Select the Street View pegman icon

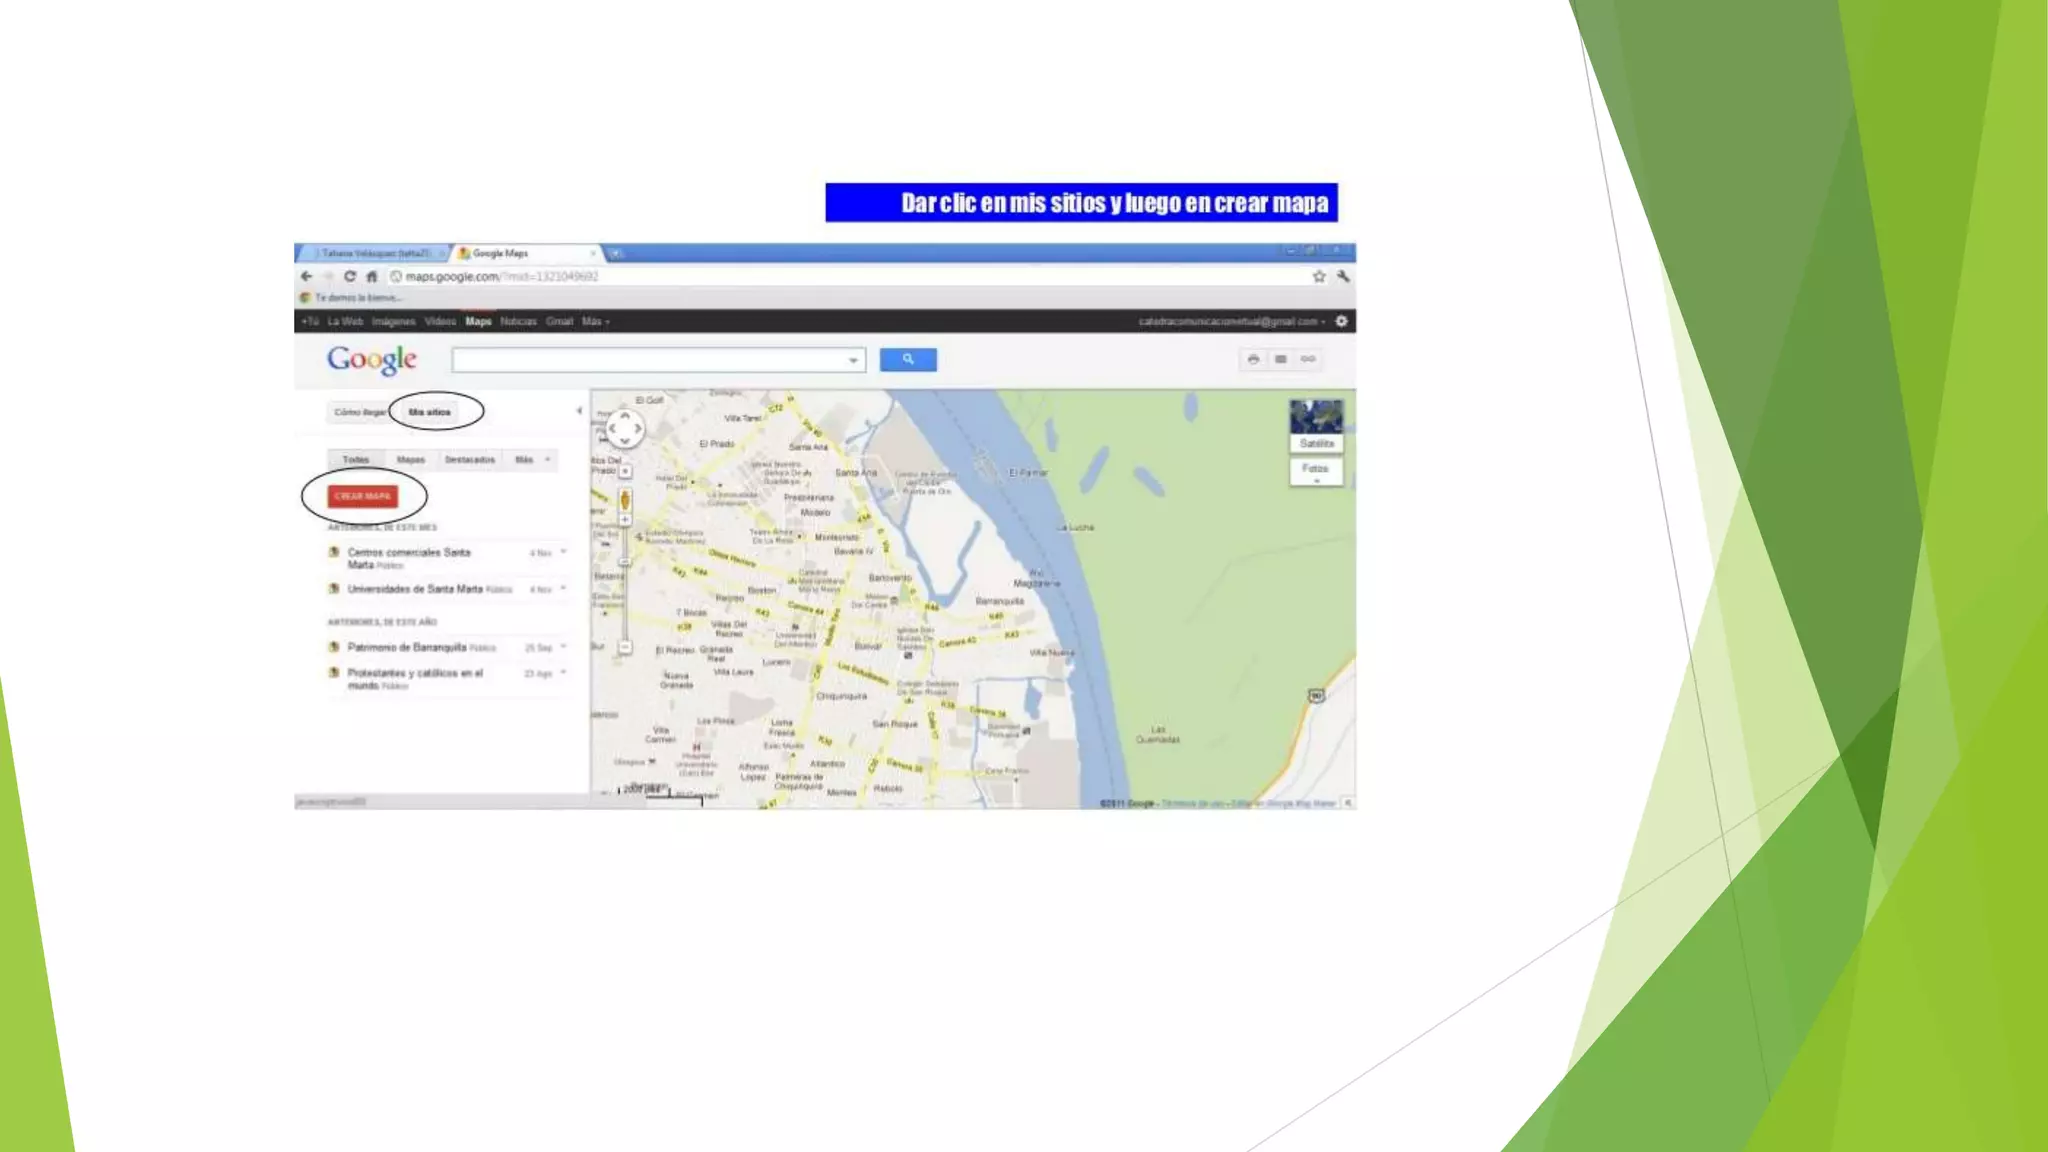pos(625,499)
